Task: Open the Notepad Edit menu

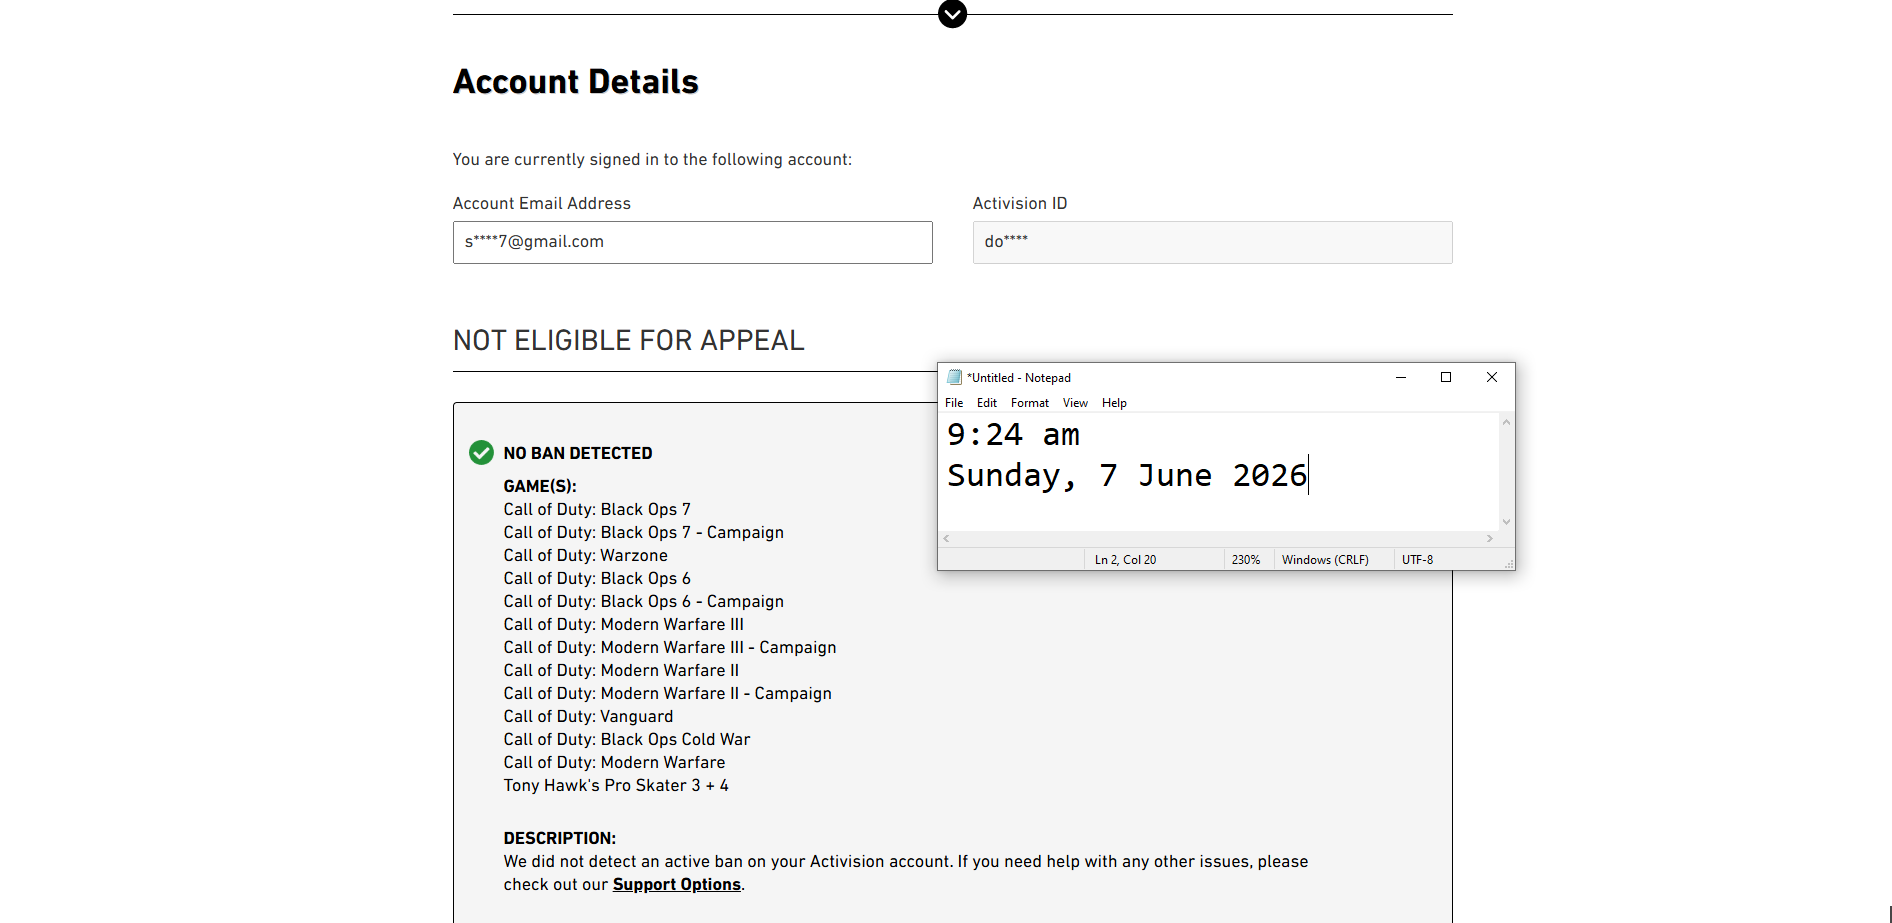Action: pyautogui.click(x=987, y=403)
